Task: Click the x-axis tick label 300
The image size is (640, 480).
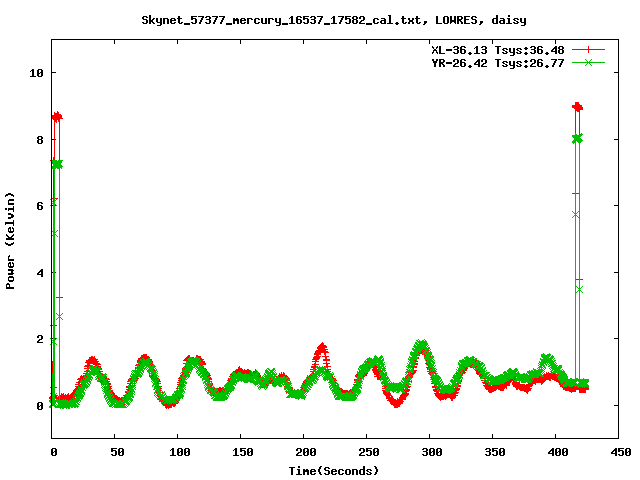Action: [x=432, y=452]
